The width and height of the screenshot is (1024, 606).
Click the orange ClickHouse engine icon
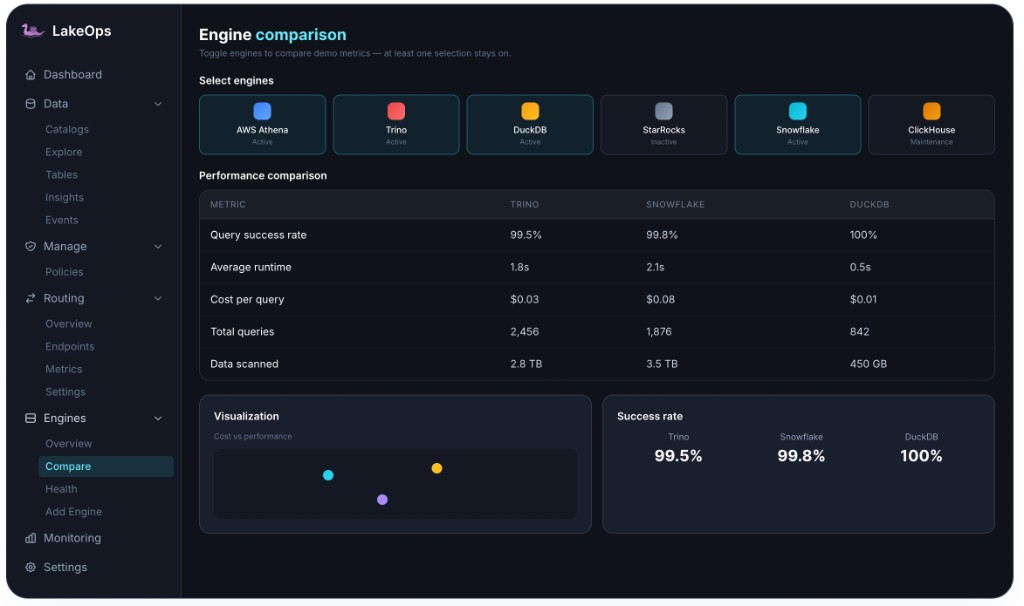(x=931, y=111)
